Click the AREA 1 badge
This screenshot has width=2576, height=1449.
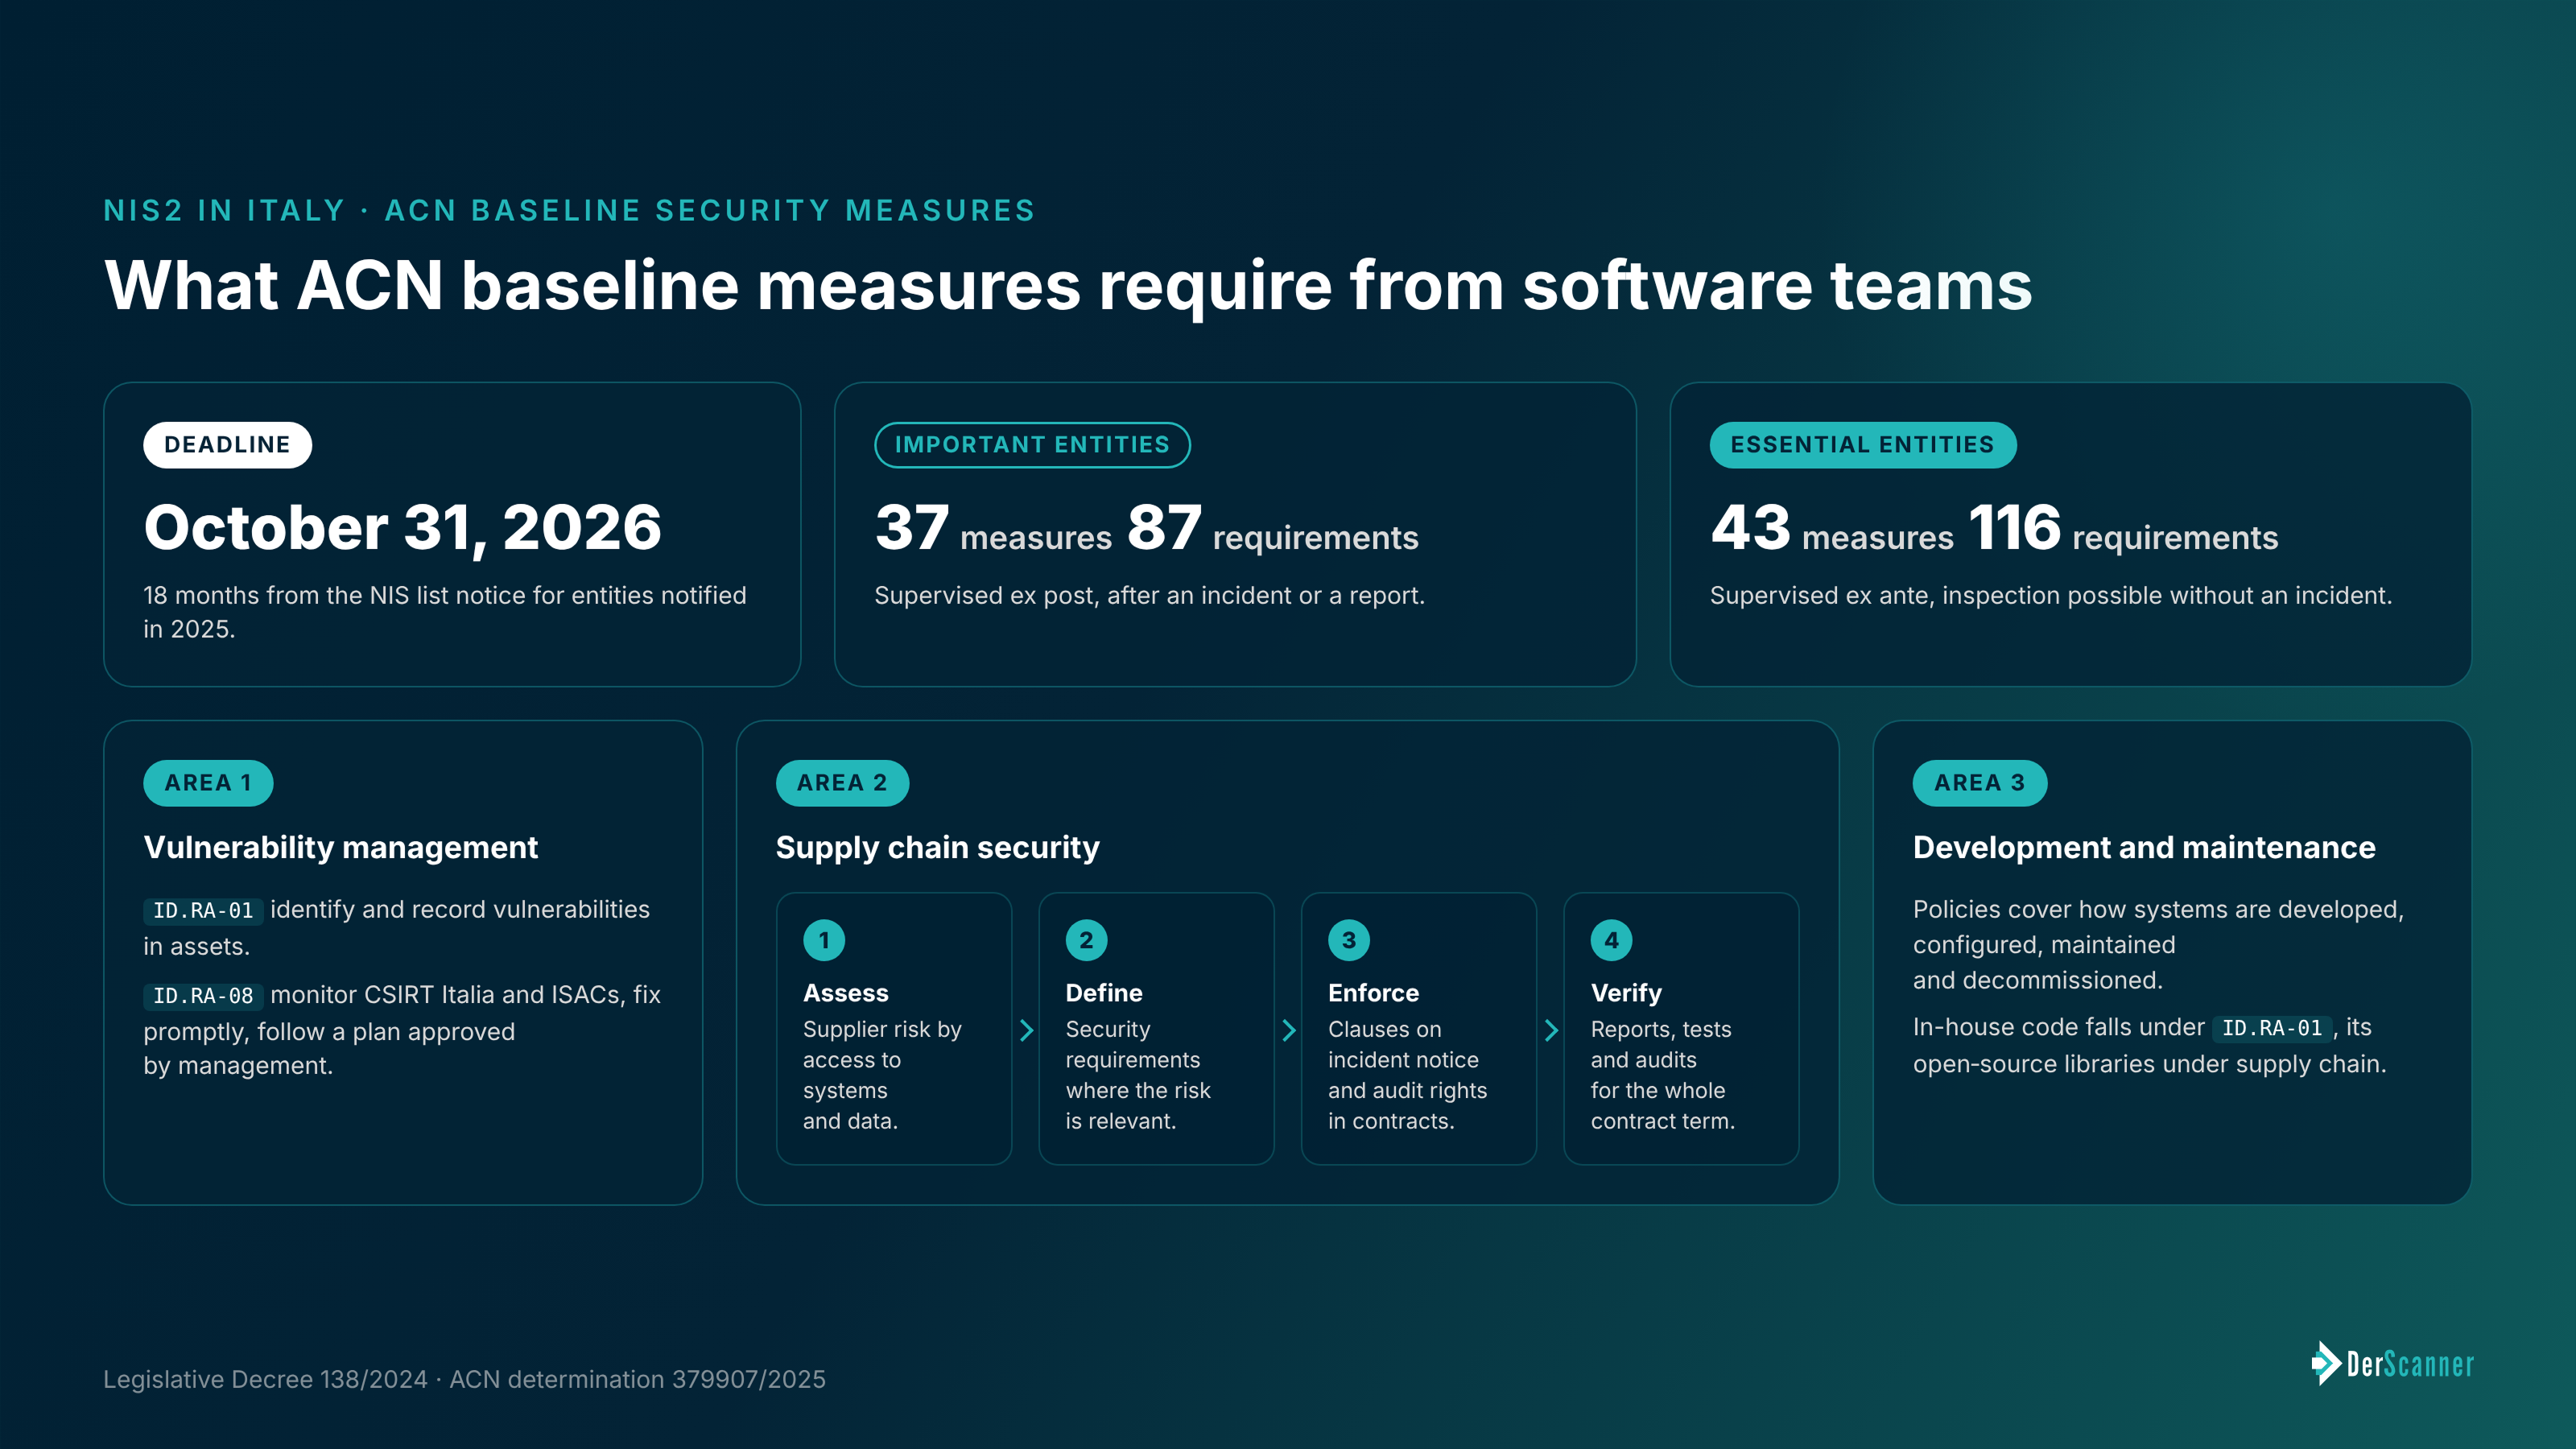pyautogui.click(x=208, y=783)
